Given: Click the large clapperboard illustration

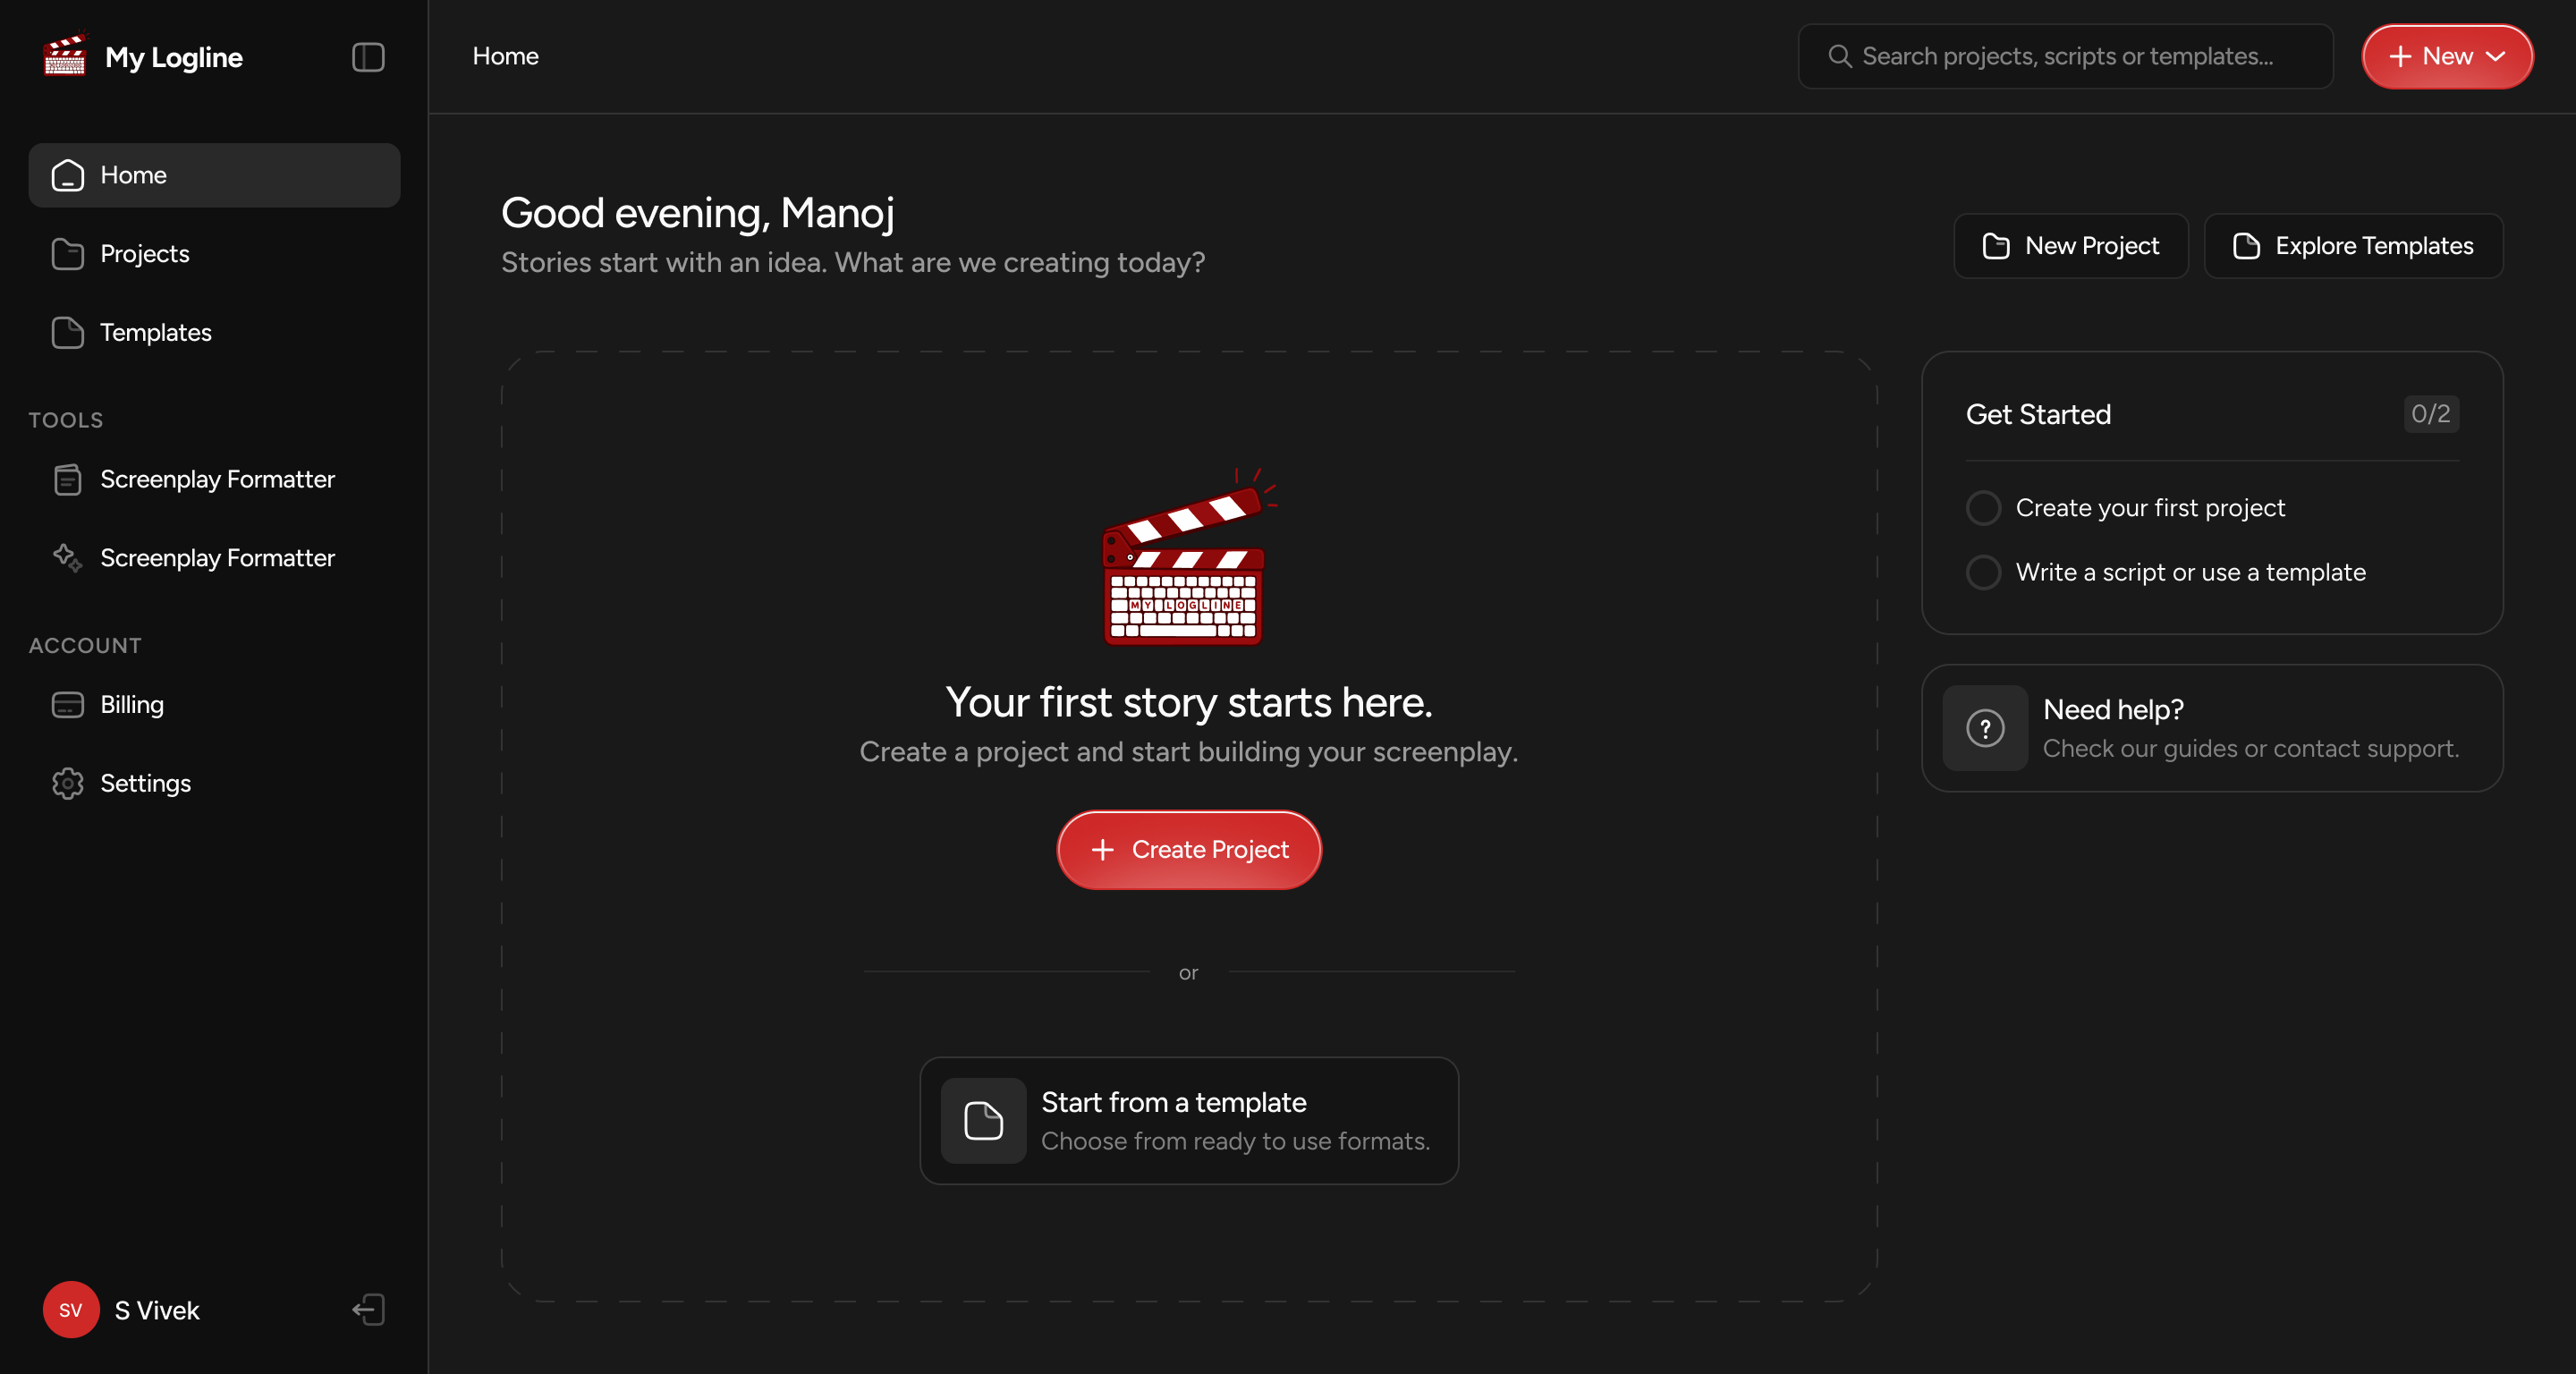Looking at the screenshot, I should (1188, 556).
